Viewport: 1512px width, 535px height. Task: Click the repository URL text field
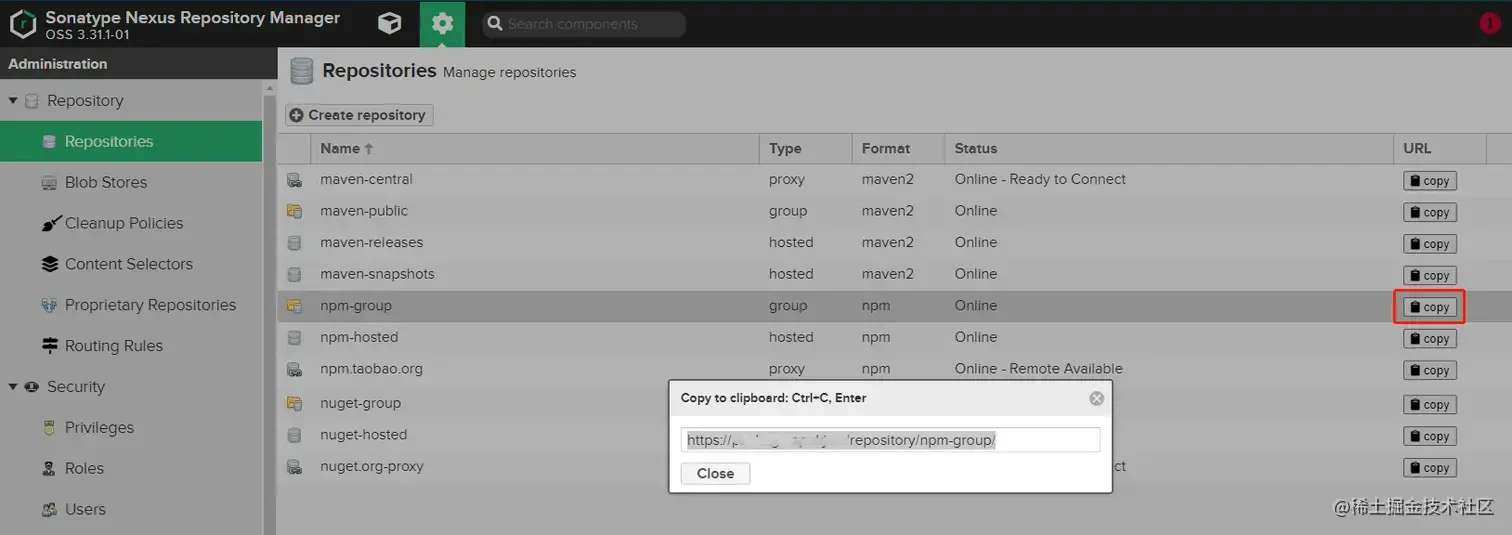coord(890,440)
